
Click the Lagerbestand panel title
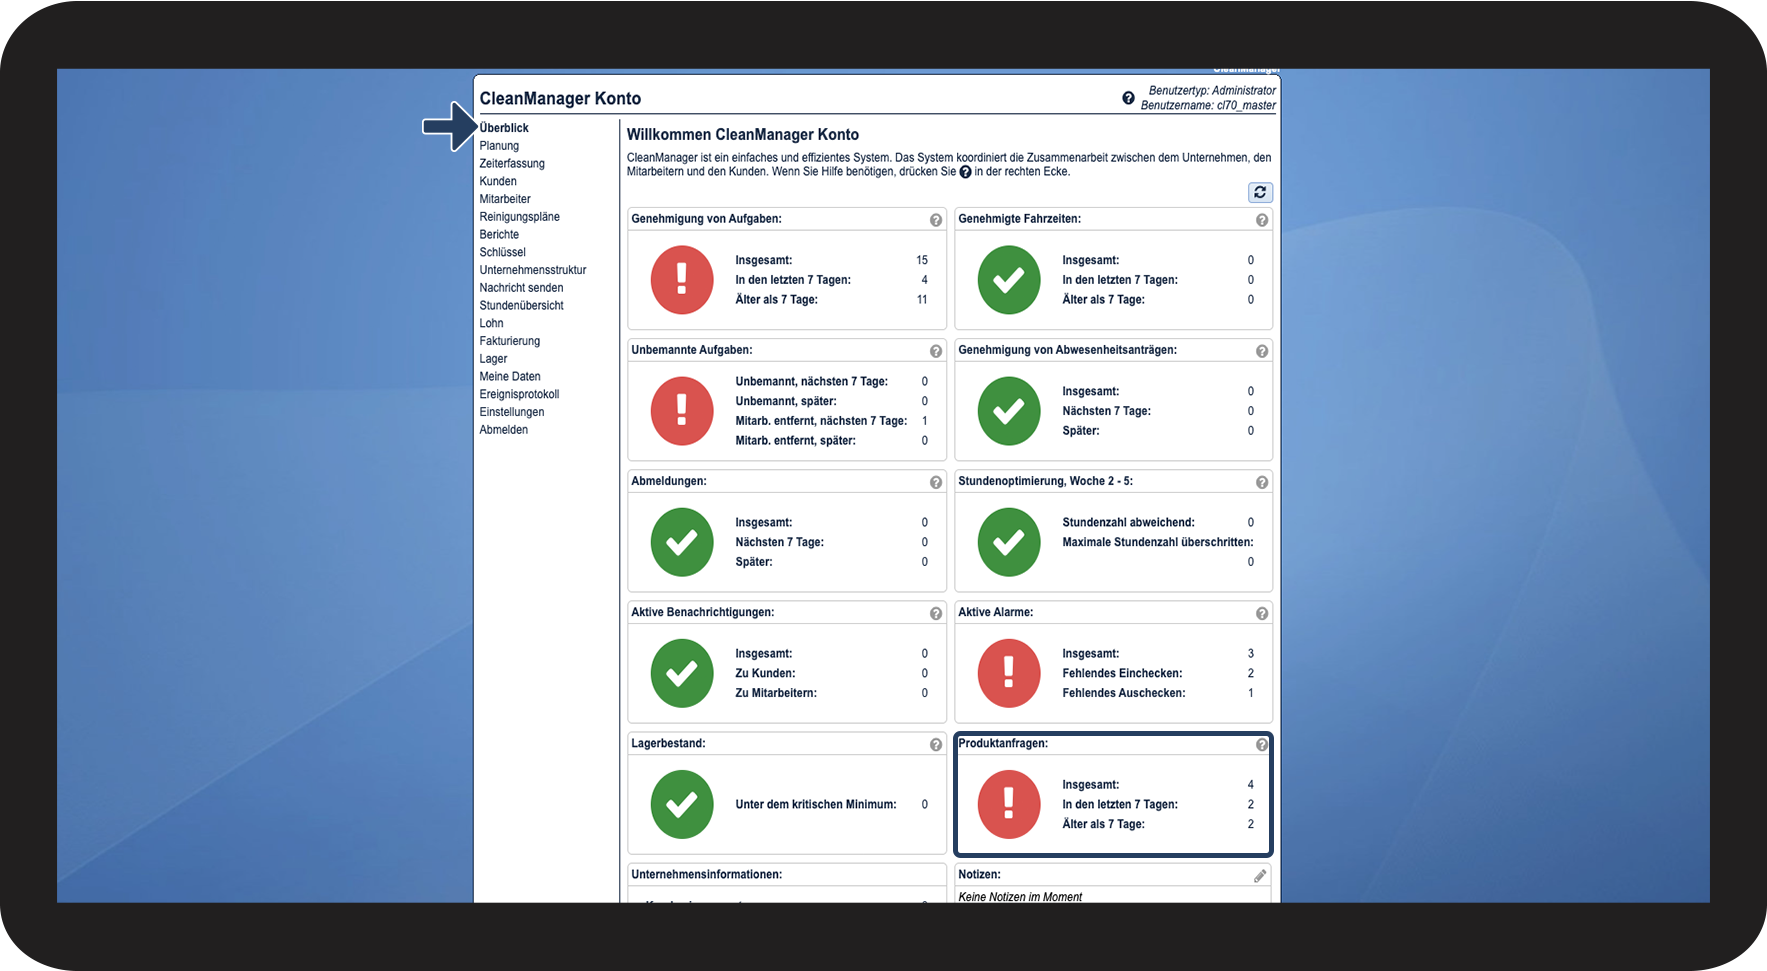668,744
